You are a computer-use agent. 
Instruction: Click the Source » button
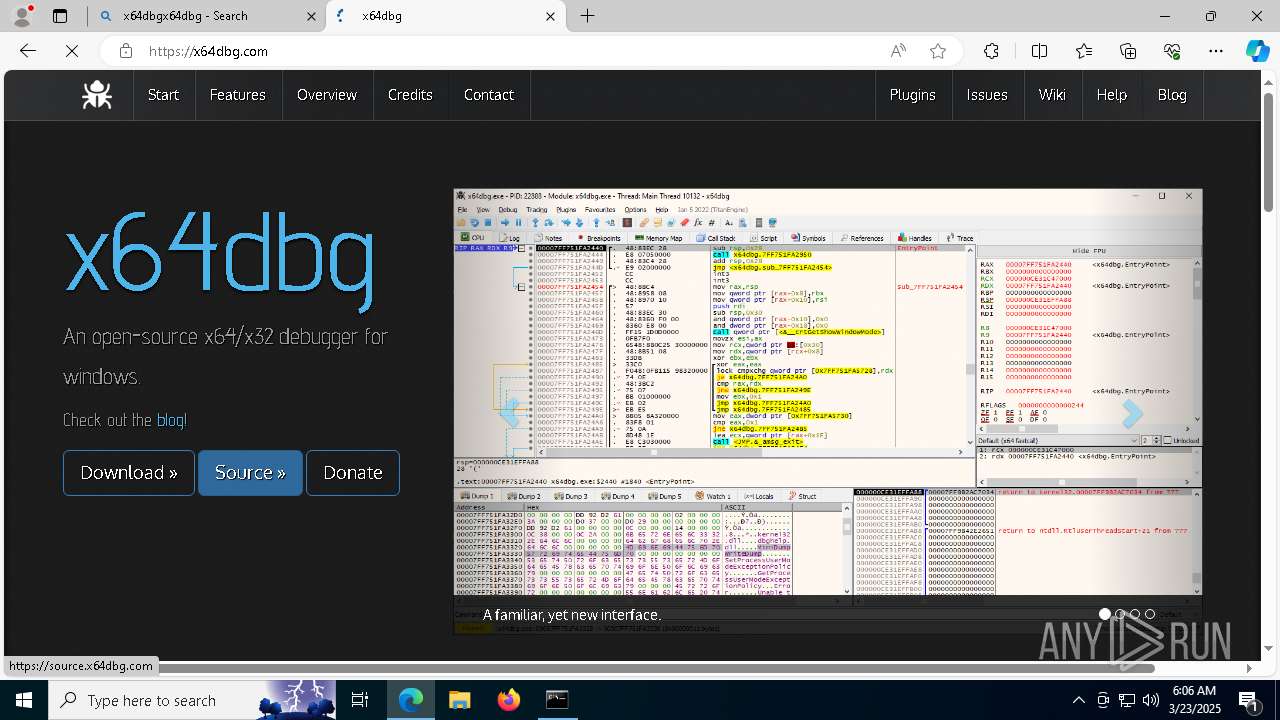coord(250,472)
